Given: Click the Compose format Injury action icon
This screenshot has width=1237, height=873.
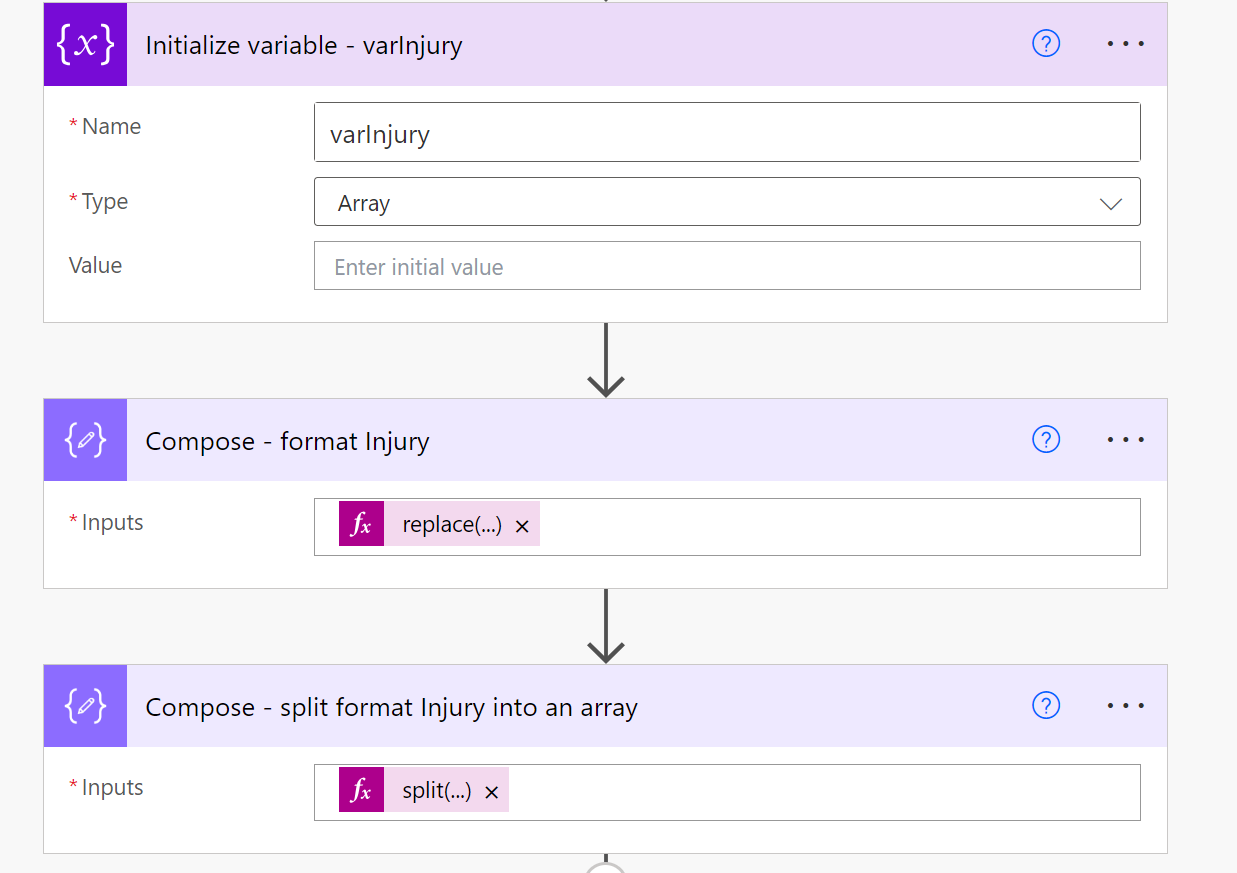Looking at the screenshot, I should [x=85, y=440].
